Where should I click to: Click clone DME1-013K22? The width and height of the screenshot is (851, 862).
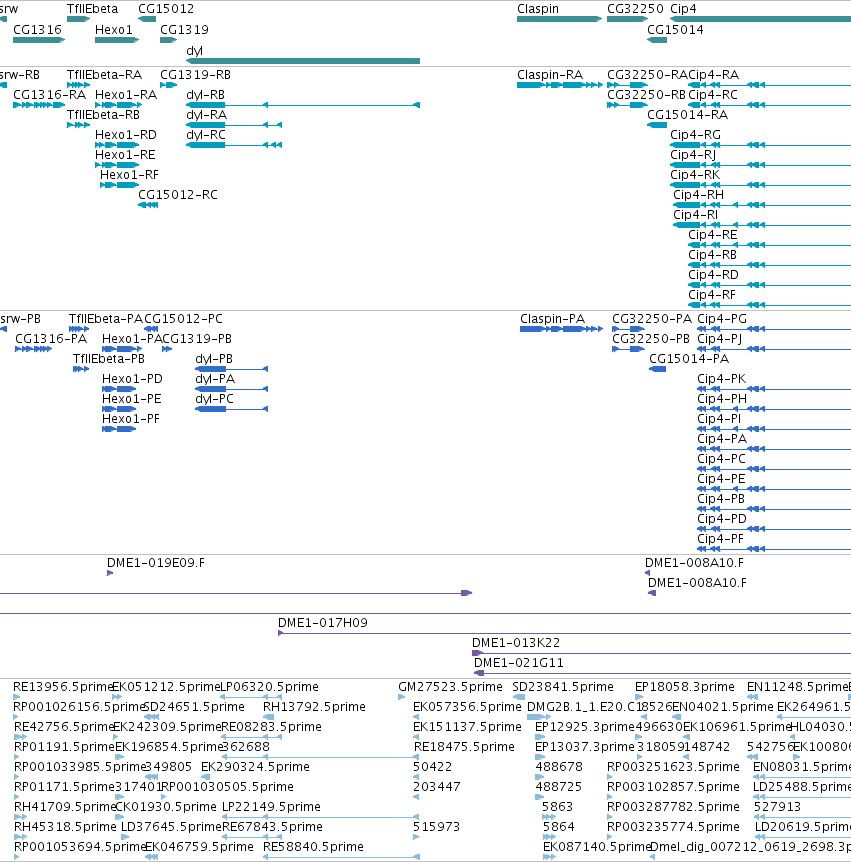point(661,653)
